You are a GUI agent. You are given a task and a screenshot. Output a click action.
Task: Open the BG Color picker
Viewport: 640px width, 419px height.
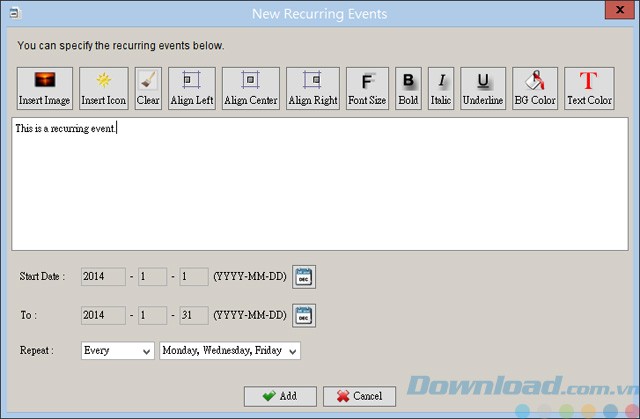[x=535, y=88]
